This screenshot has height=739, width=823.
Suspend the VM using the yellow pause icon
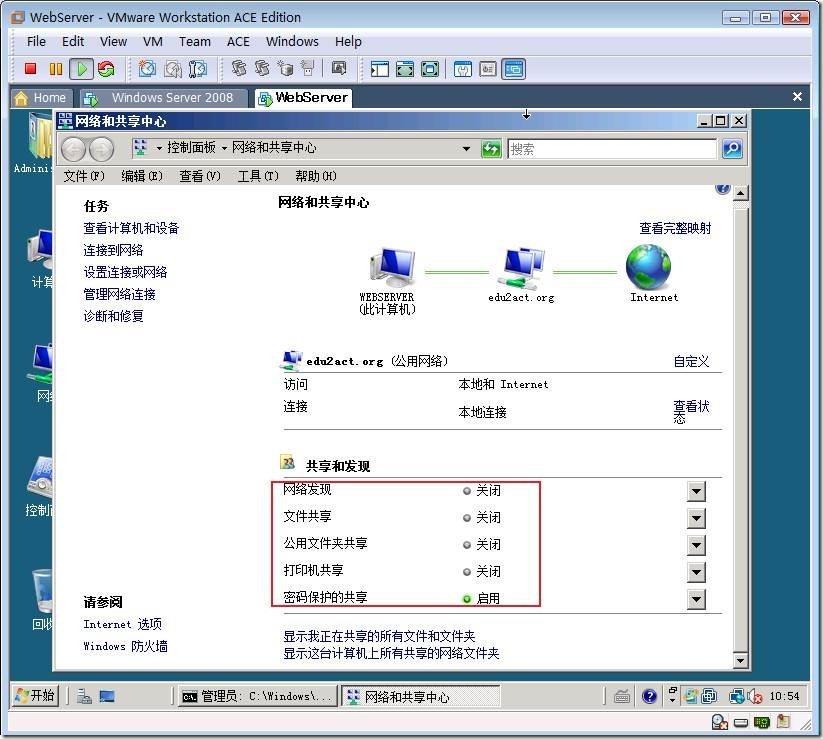click(x=56, y=69)
